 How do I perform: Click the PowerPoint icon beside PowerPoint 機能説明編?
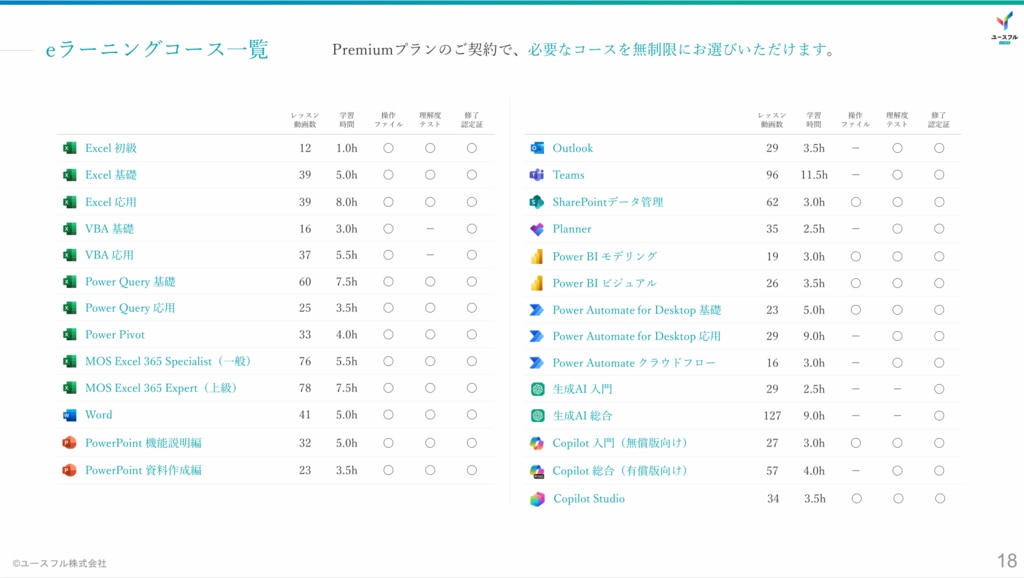pos(69,443)
